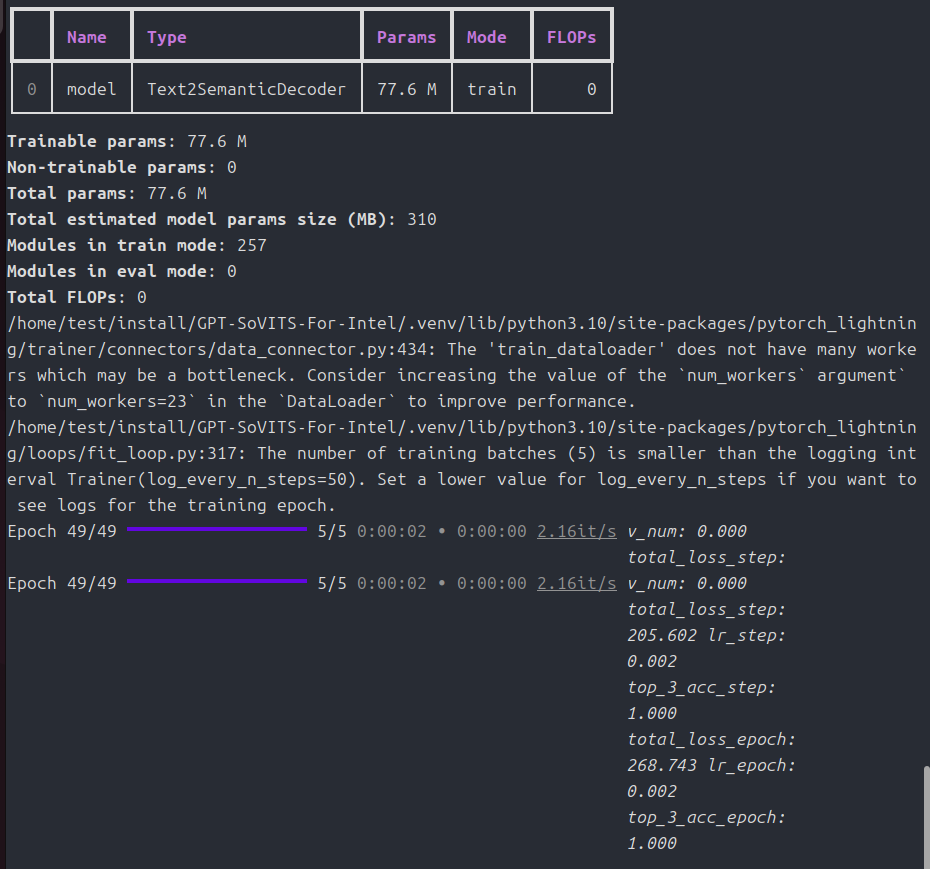Click the total_loss_epoch metric label

tap(711, 739)
